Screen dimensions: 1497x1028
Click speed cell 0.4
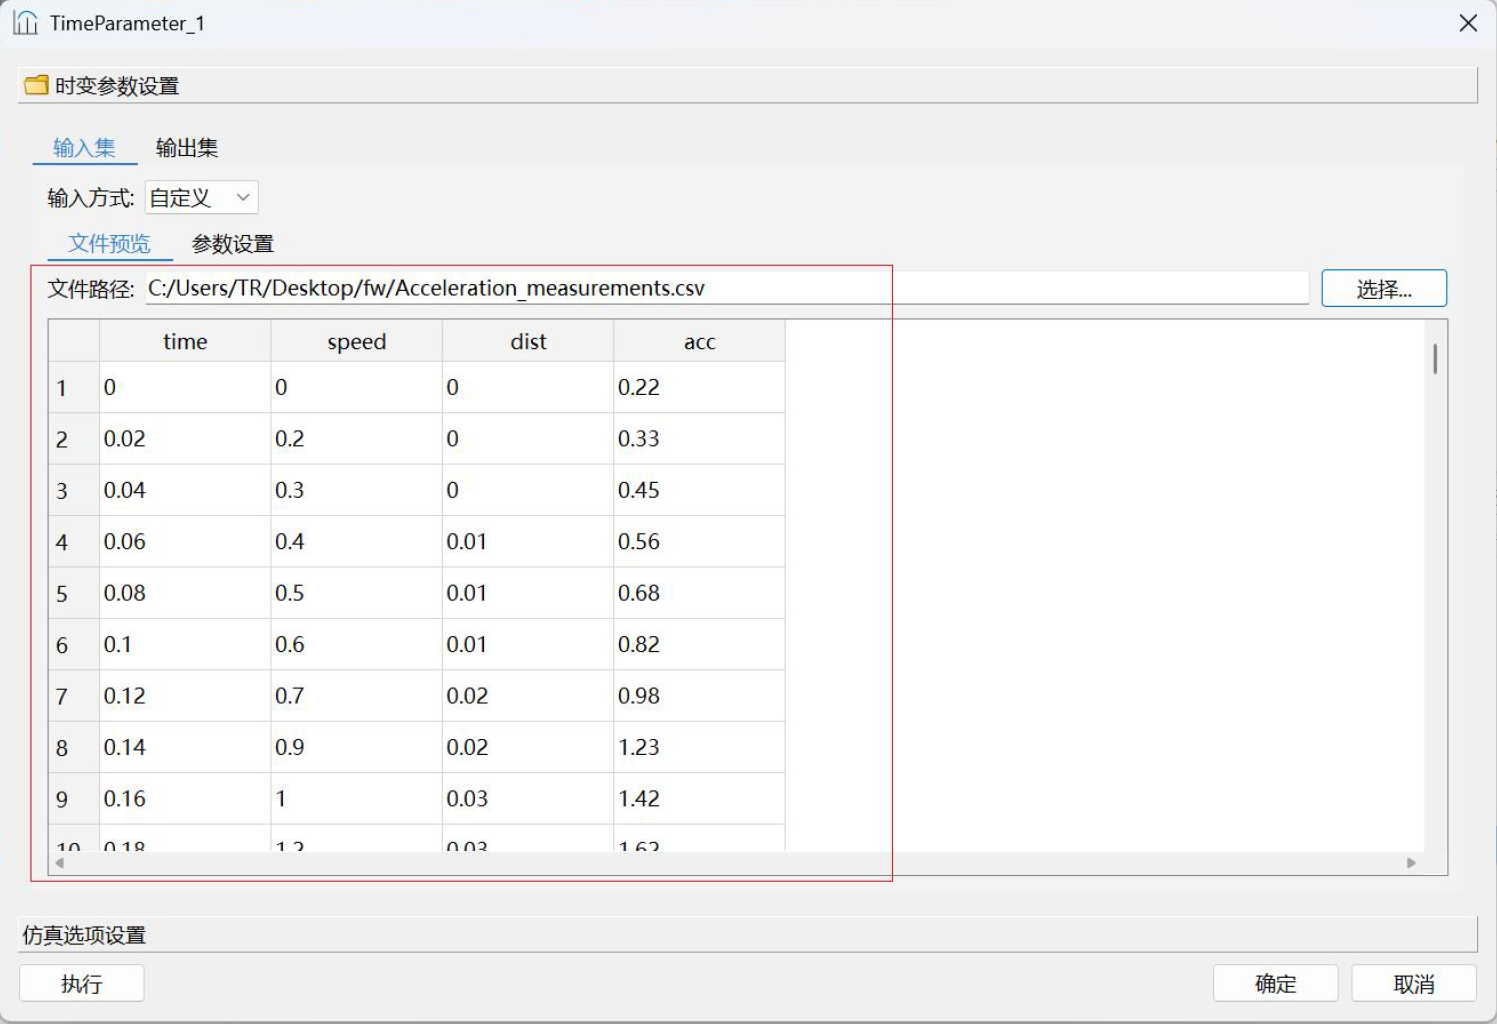(357, 542)
